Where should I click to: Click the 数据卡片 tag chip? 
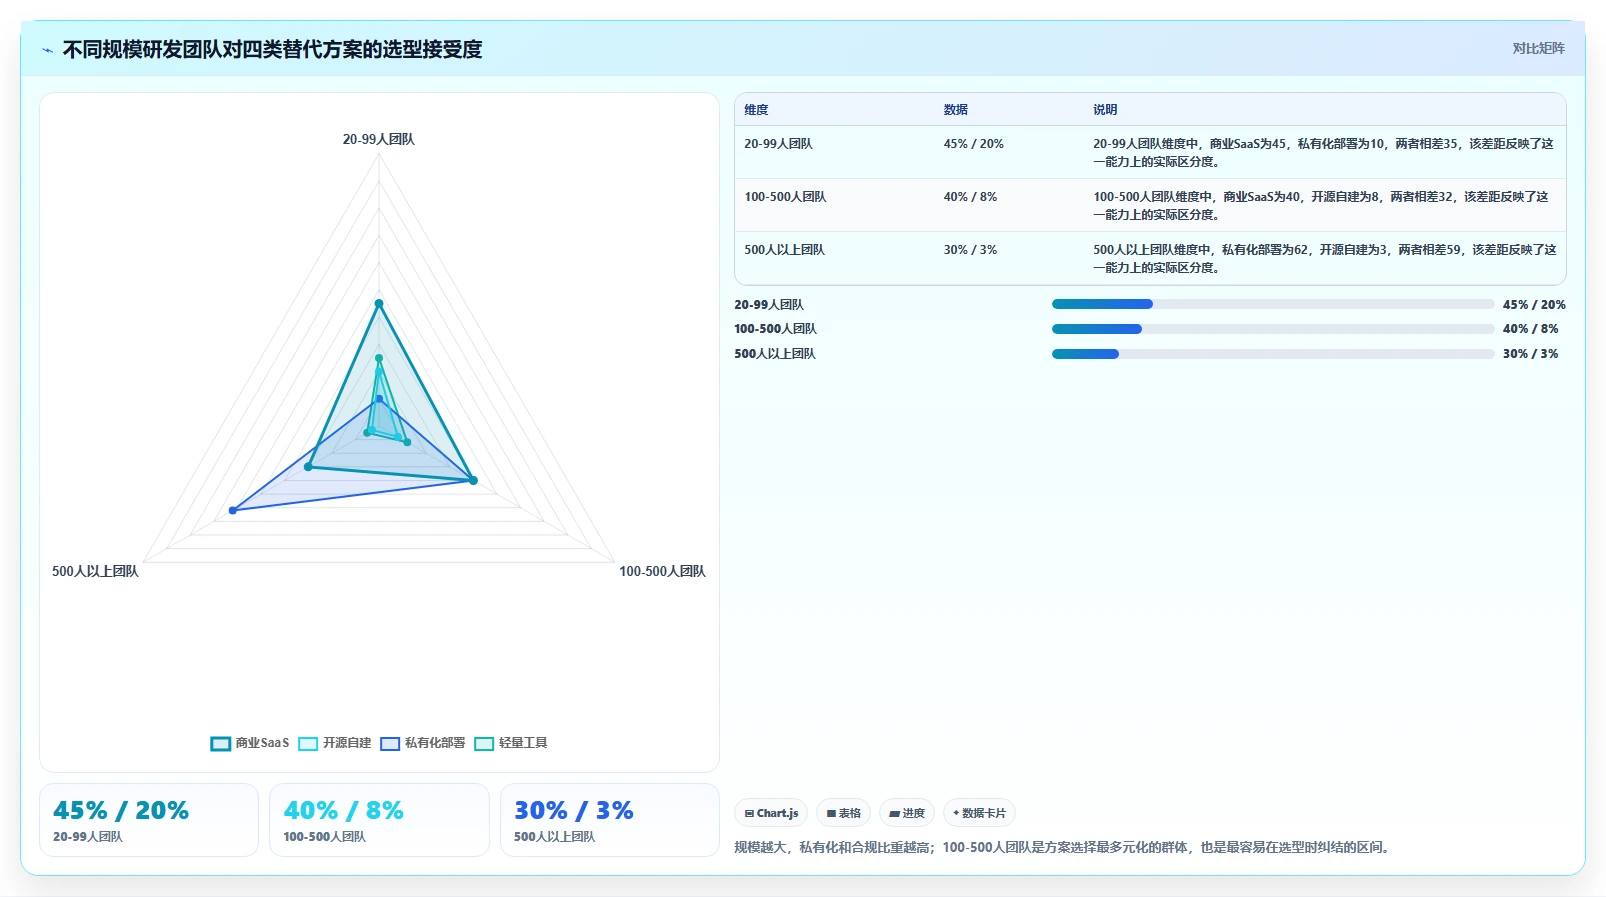click(979, 813)
